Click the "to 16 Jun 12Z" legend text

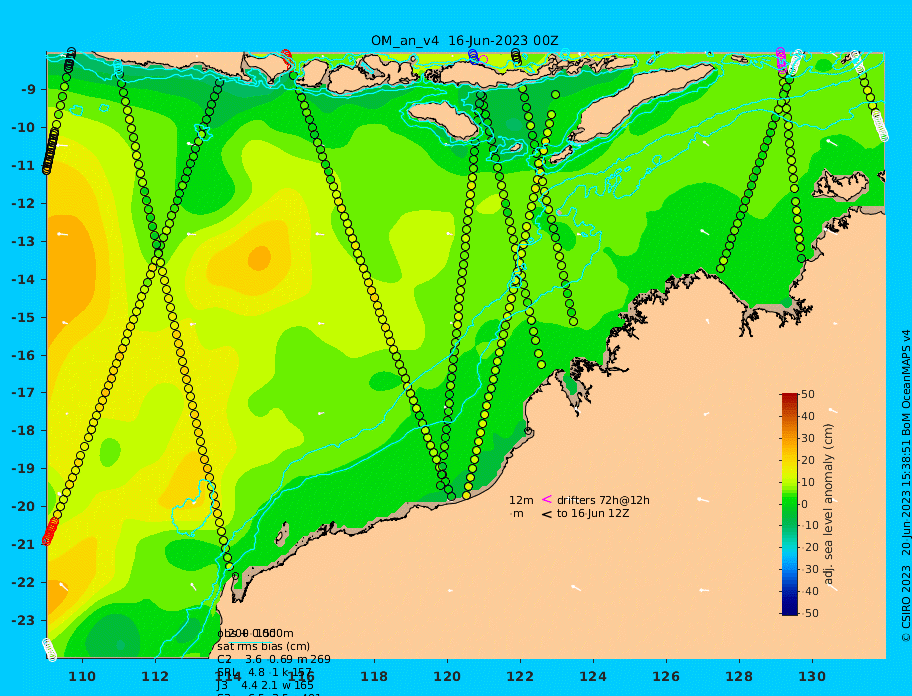point(593,513)
